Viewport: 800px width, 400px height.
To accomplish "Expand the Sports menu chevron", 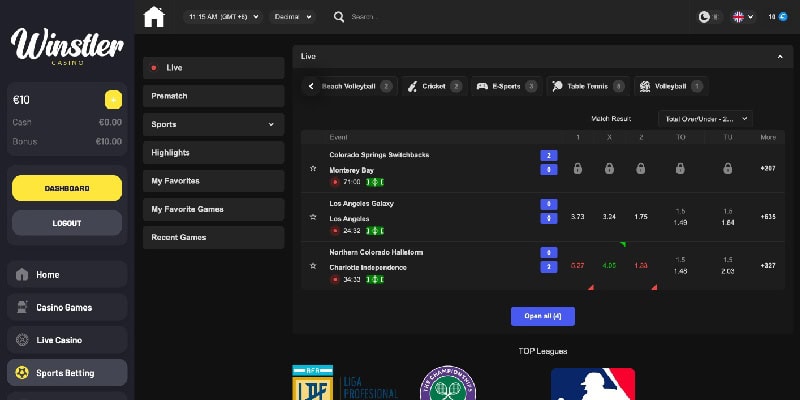I will point(271,124).
